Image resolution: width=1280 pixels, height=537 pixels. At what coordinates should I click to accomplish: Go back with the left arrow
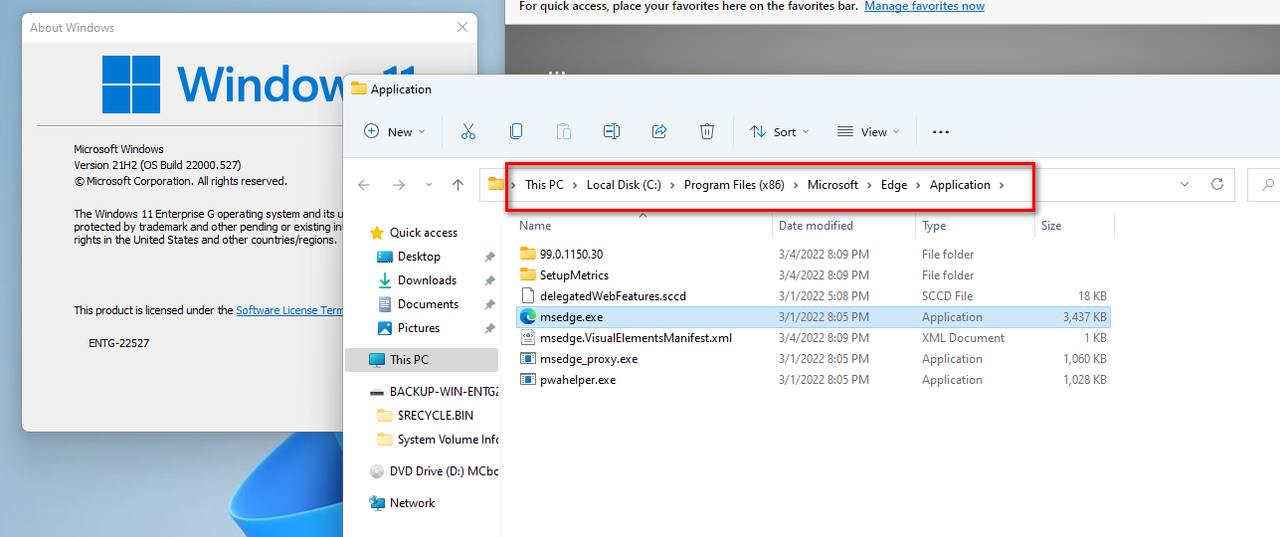364,185
